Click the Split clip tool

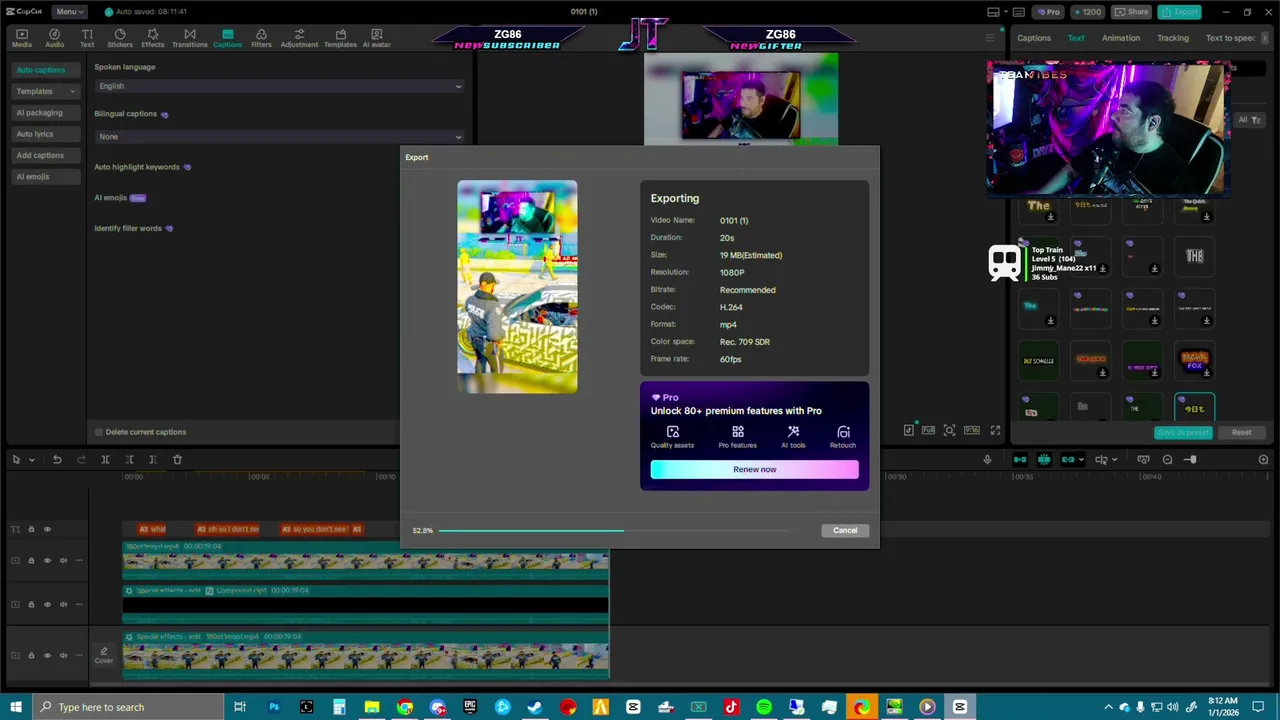tap(105, 459)
